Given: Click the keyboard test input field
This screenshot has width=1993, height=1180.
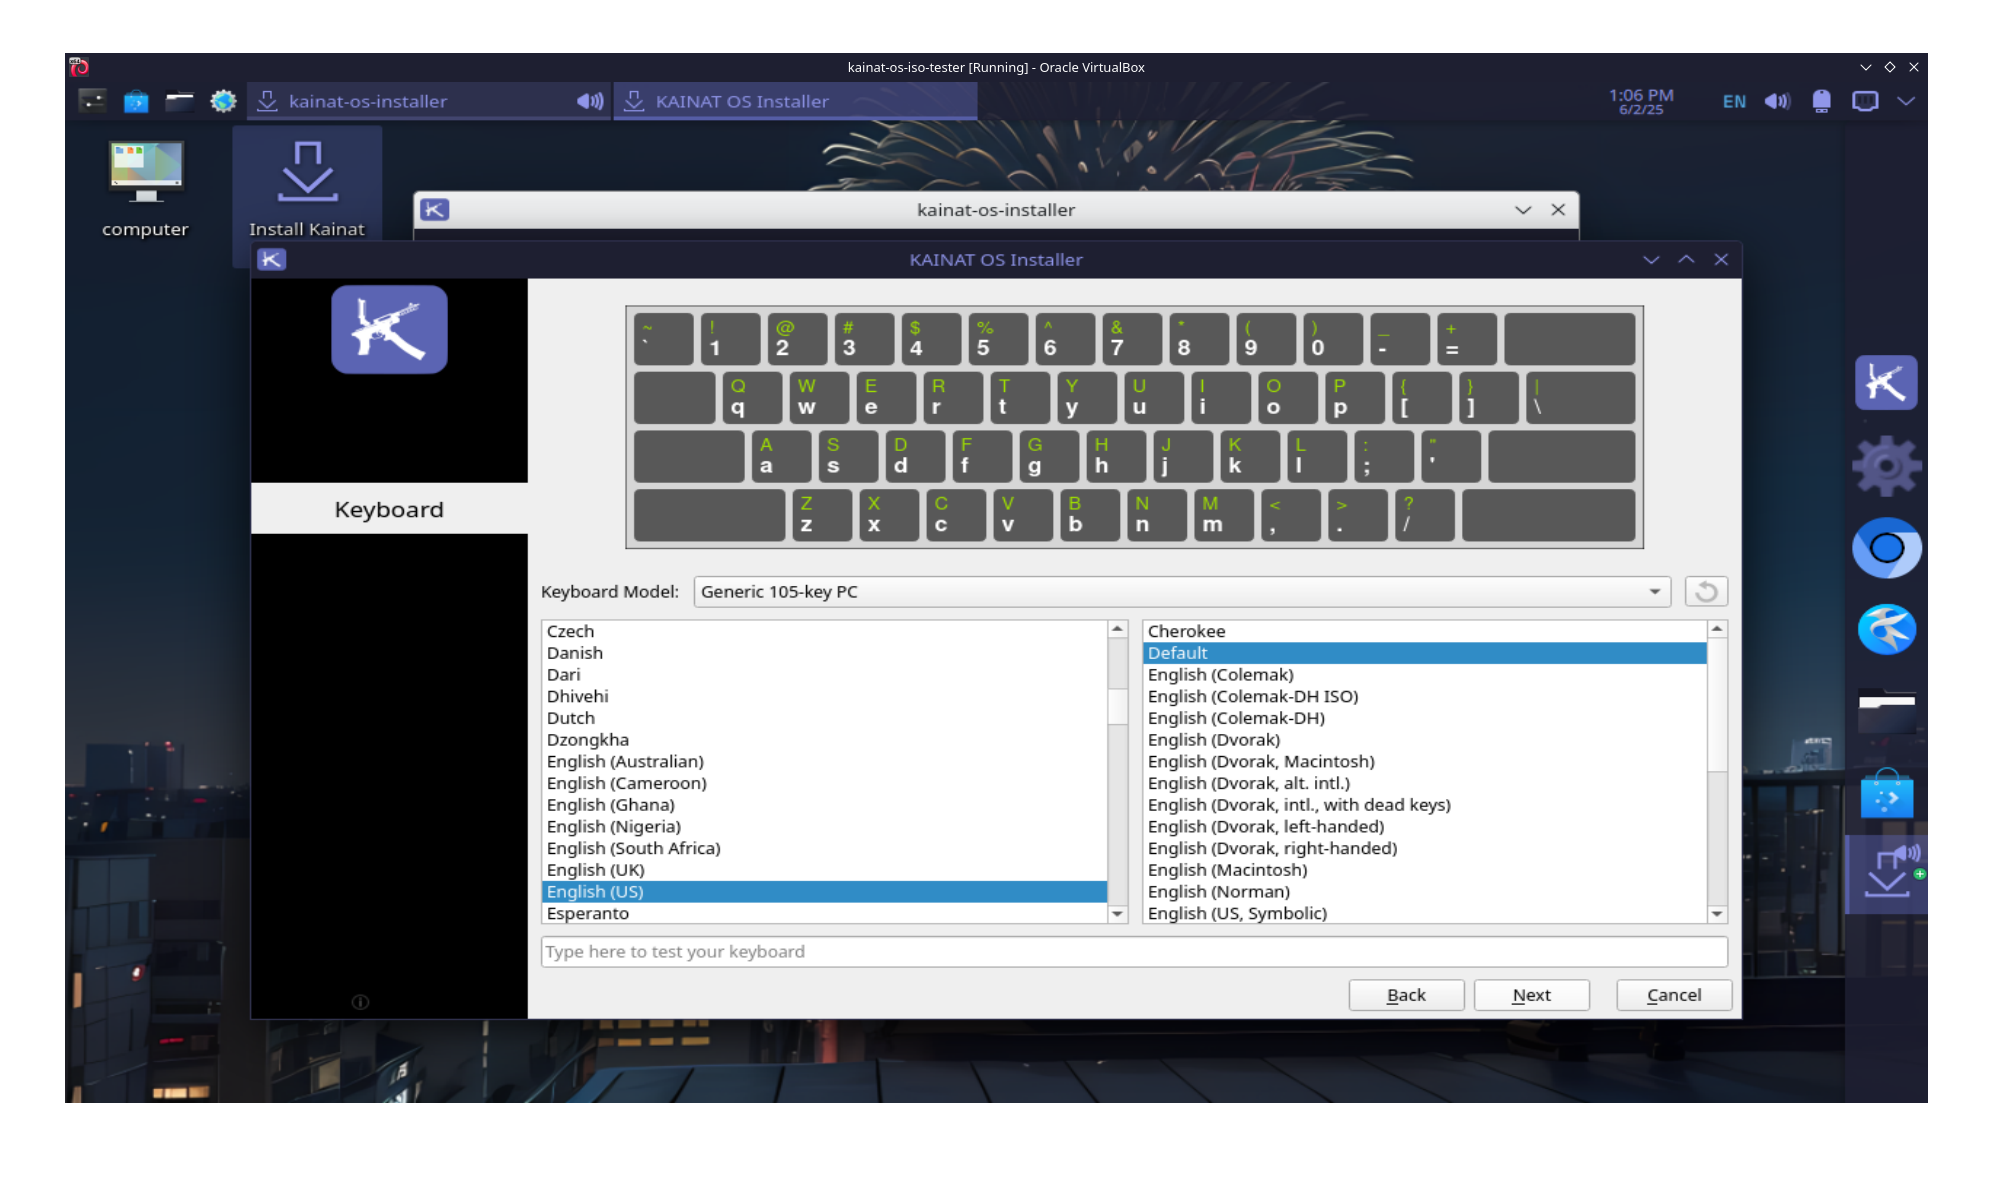Looking at the screenshot, I should tap(1134, 952).
